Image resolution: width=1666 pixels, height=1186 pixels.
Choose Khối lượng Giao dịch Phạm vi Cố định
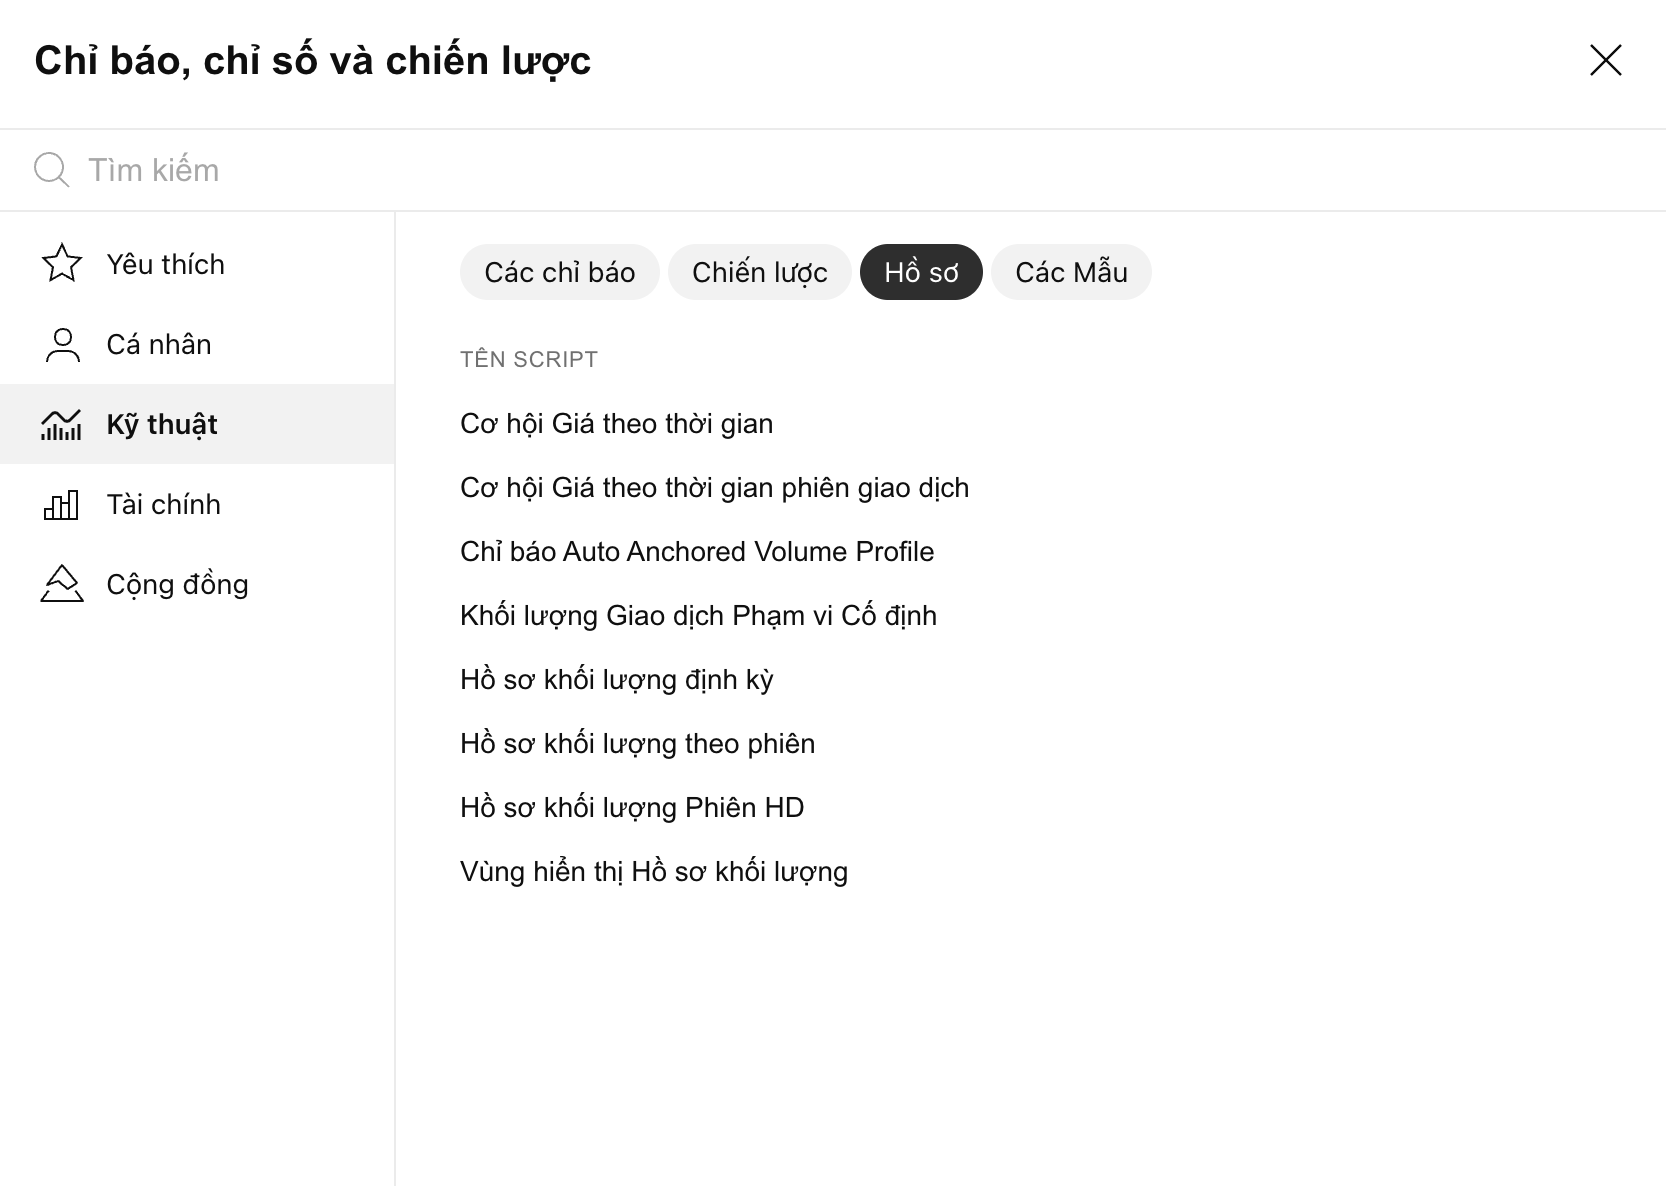pos(698,616)
